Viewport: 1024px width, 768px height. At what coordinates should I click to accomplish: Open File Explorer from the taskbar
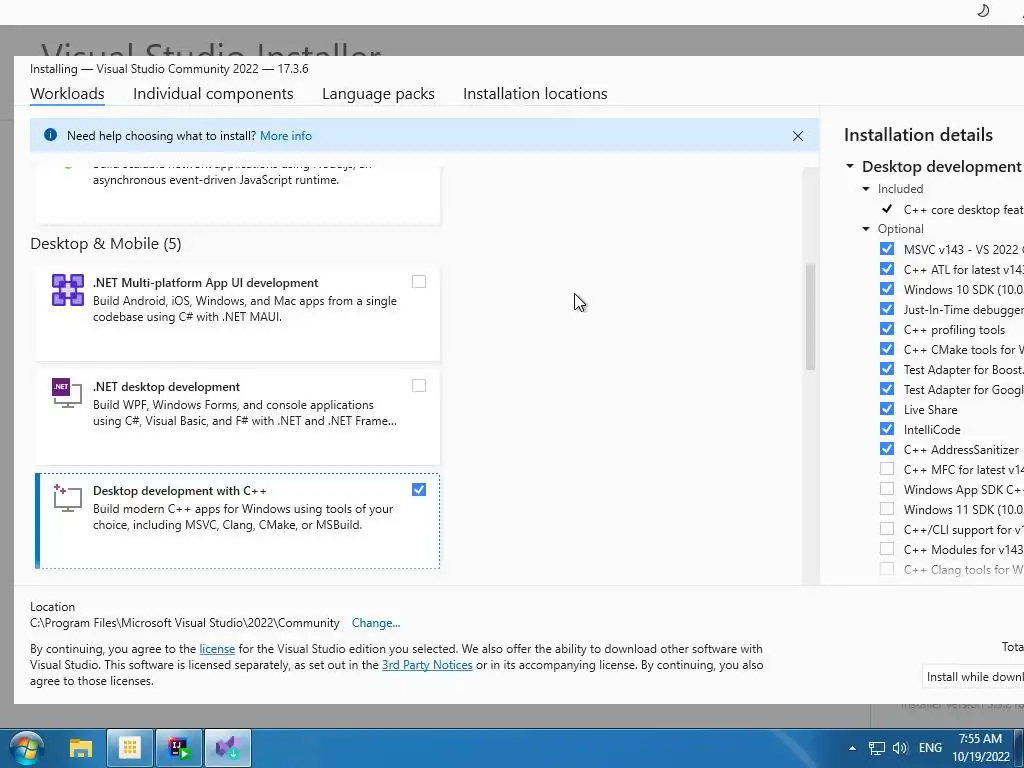tap(81, 748)
